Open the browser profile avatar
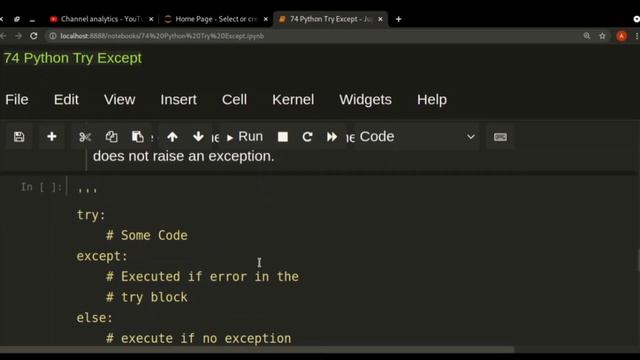The image size is (640, 360). pos(621,36)
